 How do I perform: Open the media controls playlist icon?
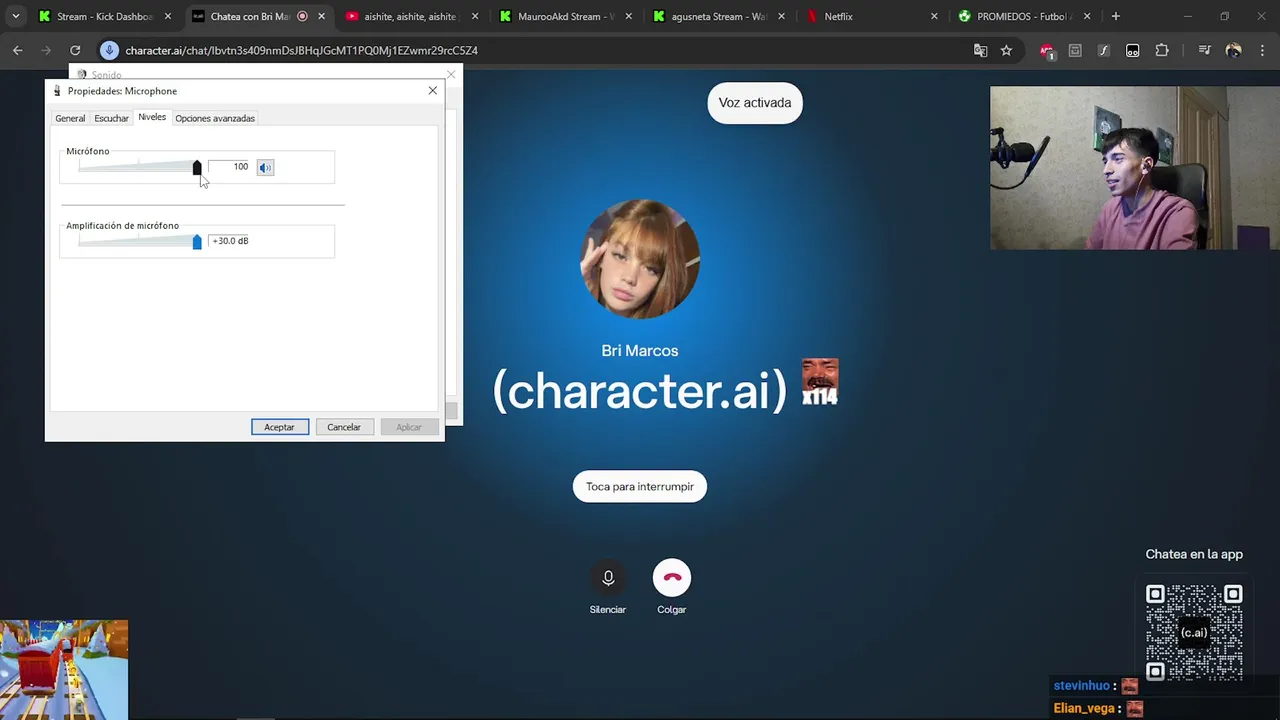coord(1205,50)
